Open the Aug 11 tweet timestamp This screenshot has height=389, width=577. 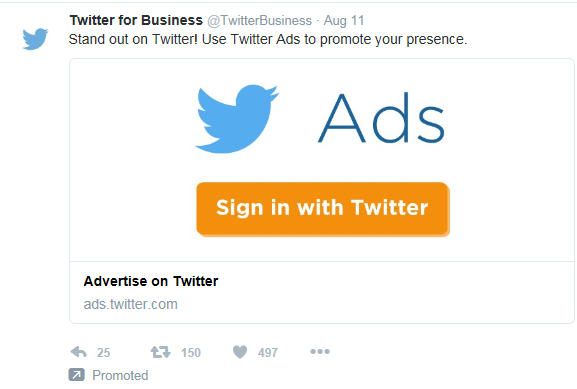[x=344, y=21]
